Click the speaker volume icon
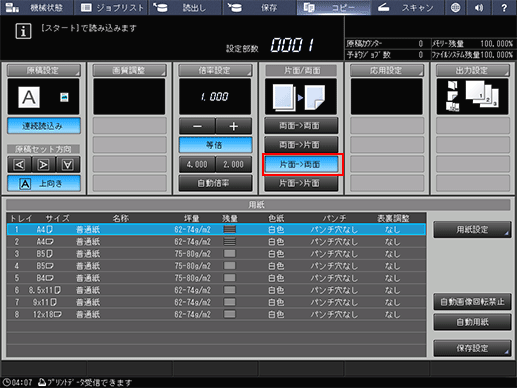 pyautogui.click(x=479, y=8)
